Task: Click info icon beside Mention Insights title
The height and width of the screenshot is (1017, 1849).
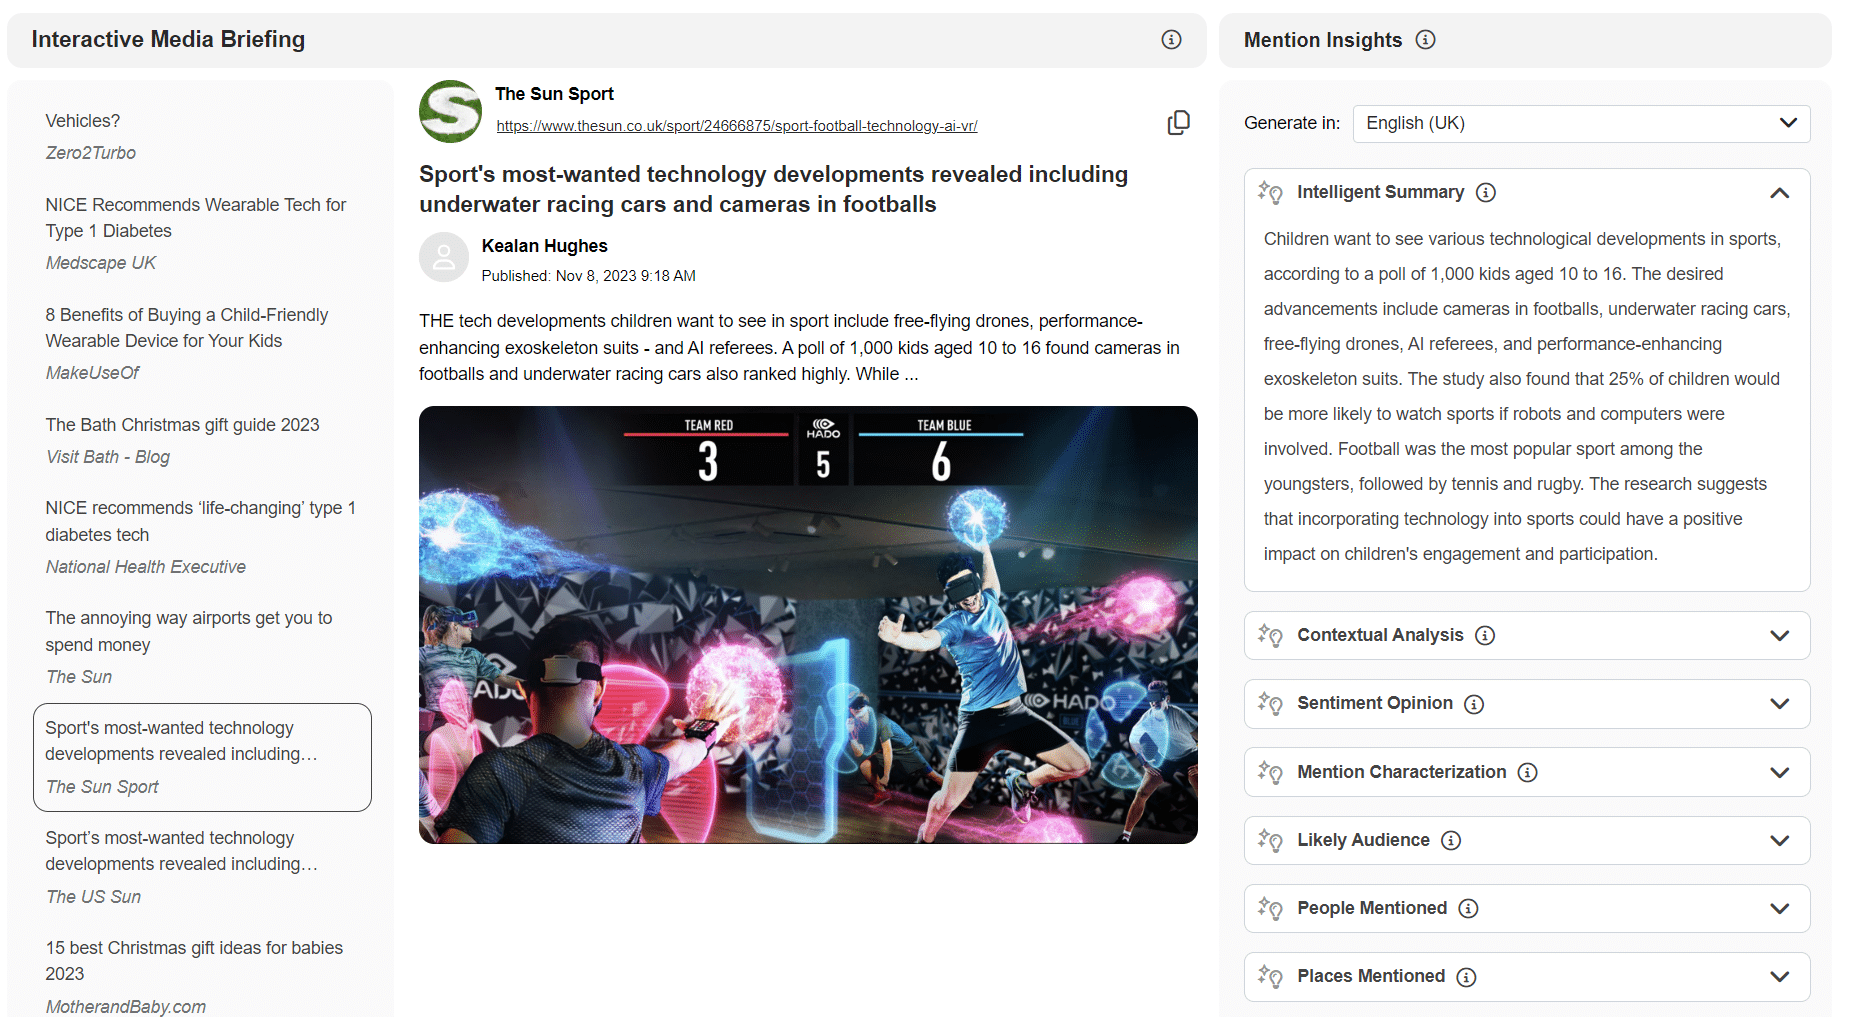Action: (1426, 40)
